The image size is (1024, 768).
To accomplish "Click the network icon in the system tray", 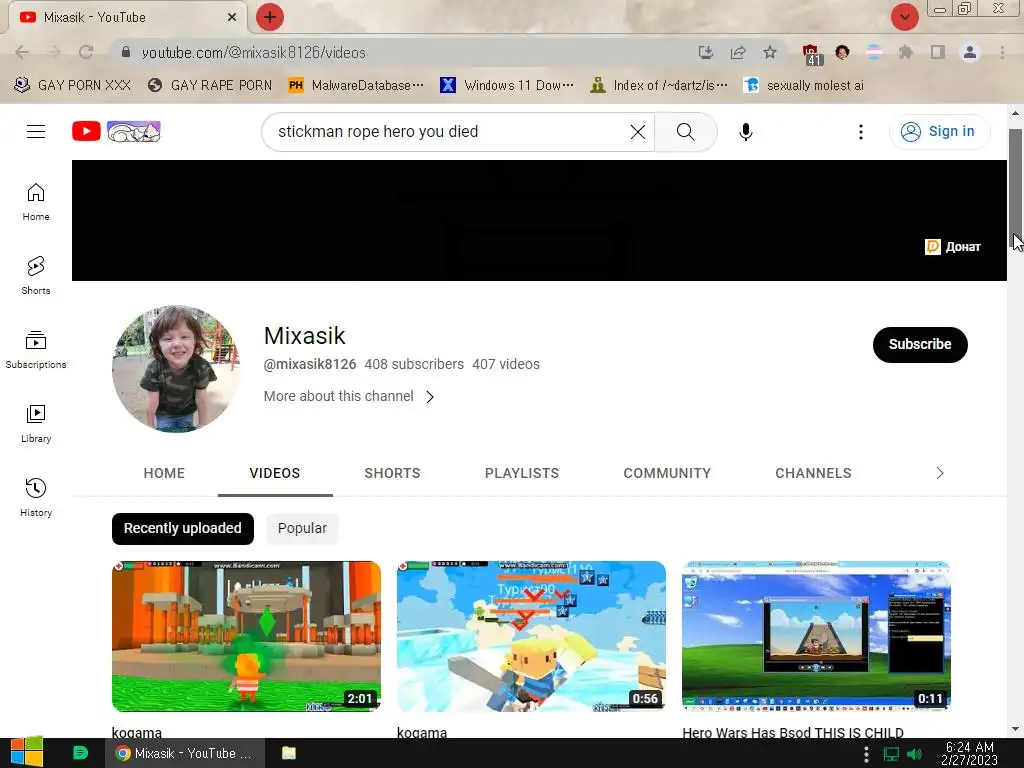I will pos(891,754).
